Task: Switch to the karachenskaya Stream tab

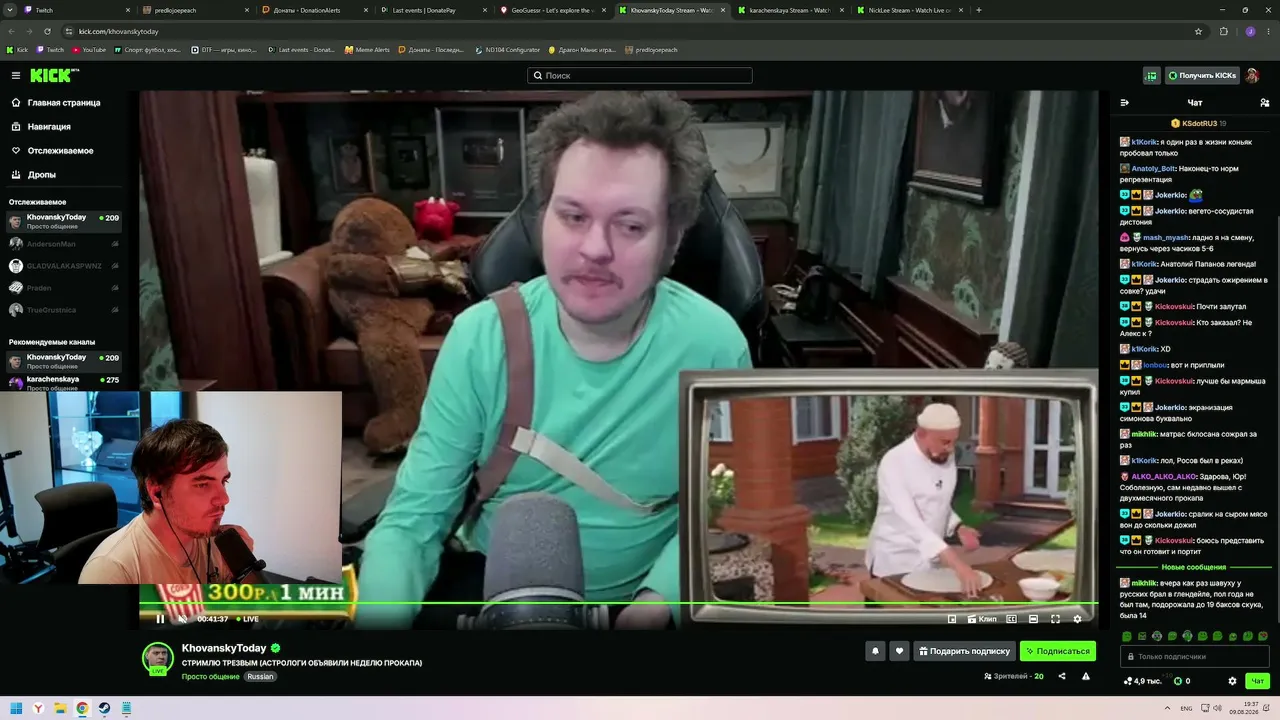Action: coord(790,10)
